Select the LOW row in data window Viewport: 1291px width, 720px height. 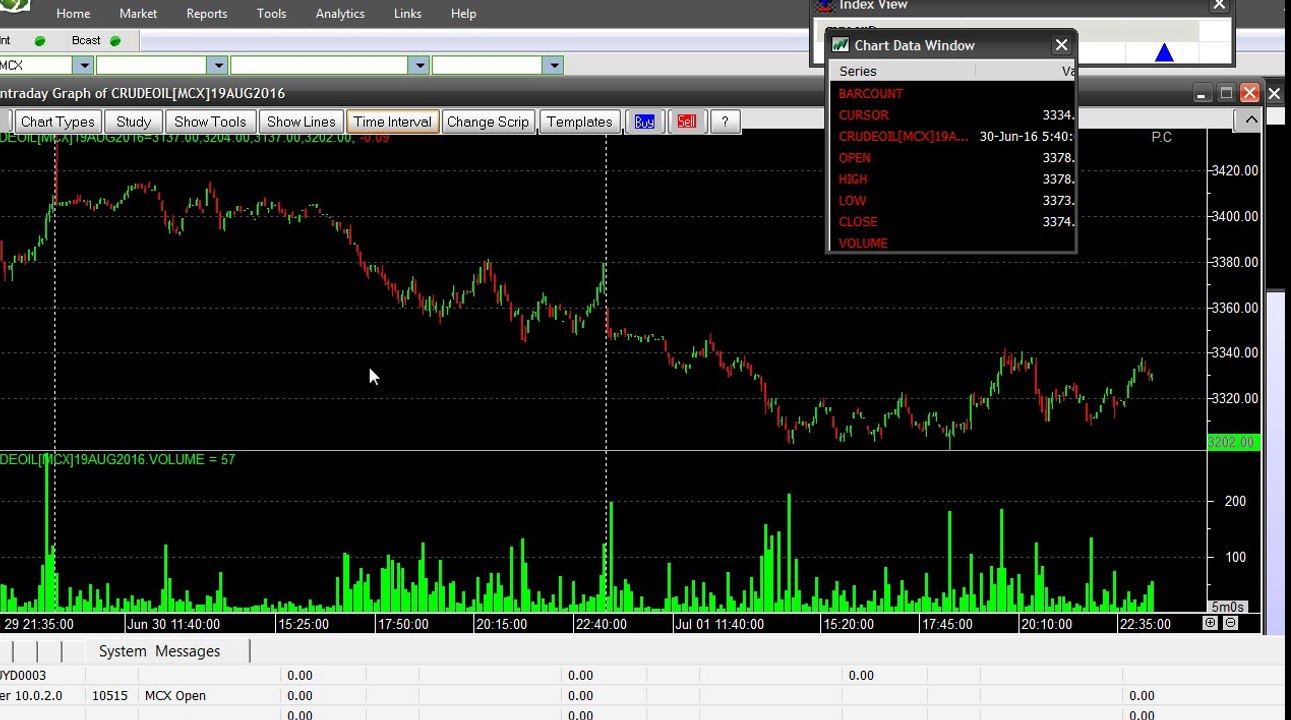click(x=953, y=200)
